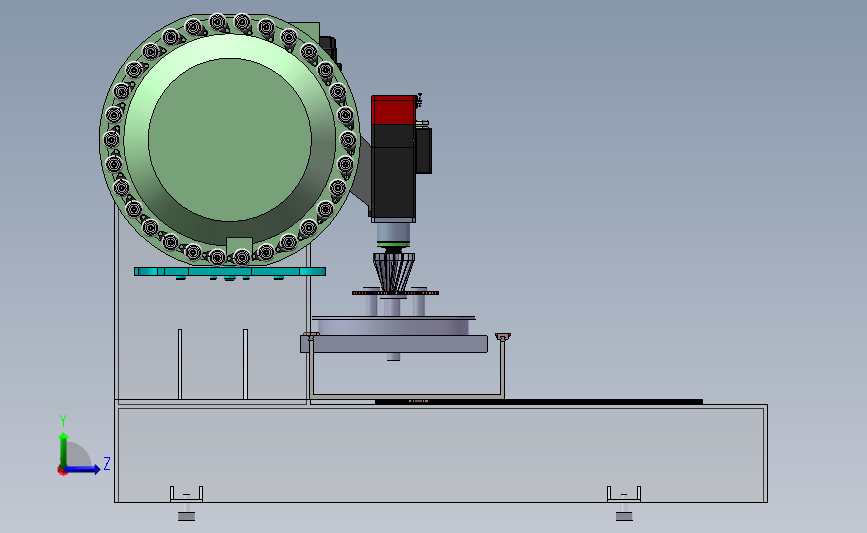Screen dimensions: 867x533
Task: Select the Z label on the triad
Action: (x=107, y=463)
